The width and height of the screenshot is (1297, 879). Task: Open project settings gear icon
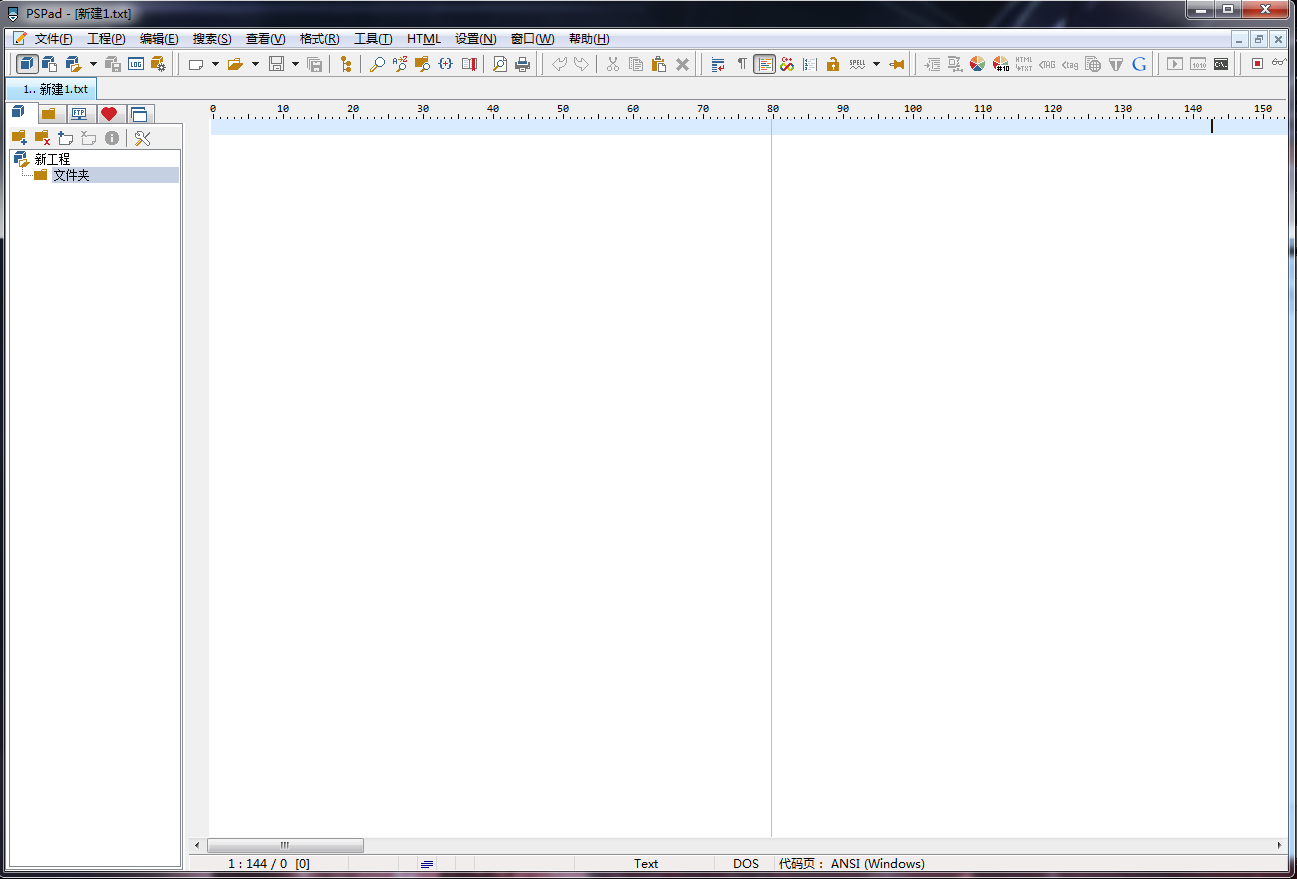point(158,64)
